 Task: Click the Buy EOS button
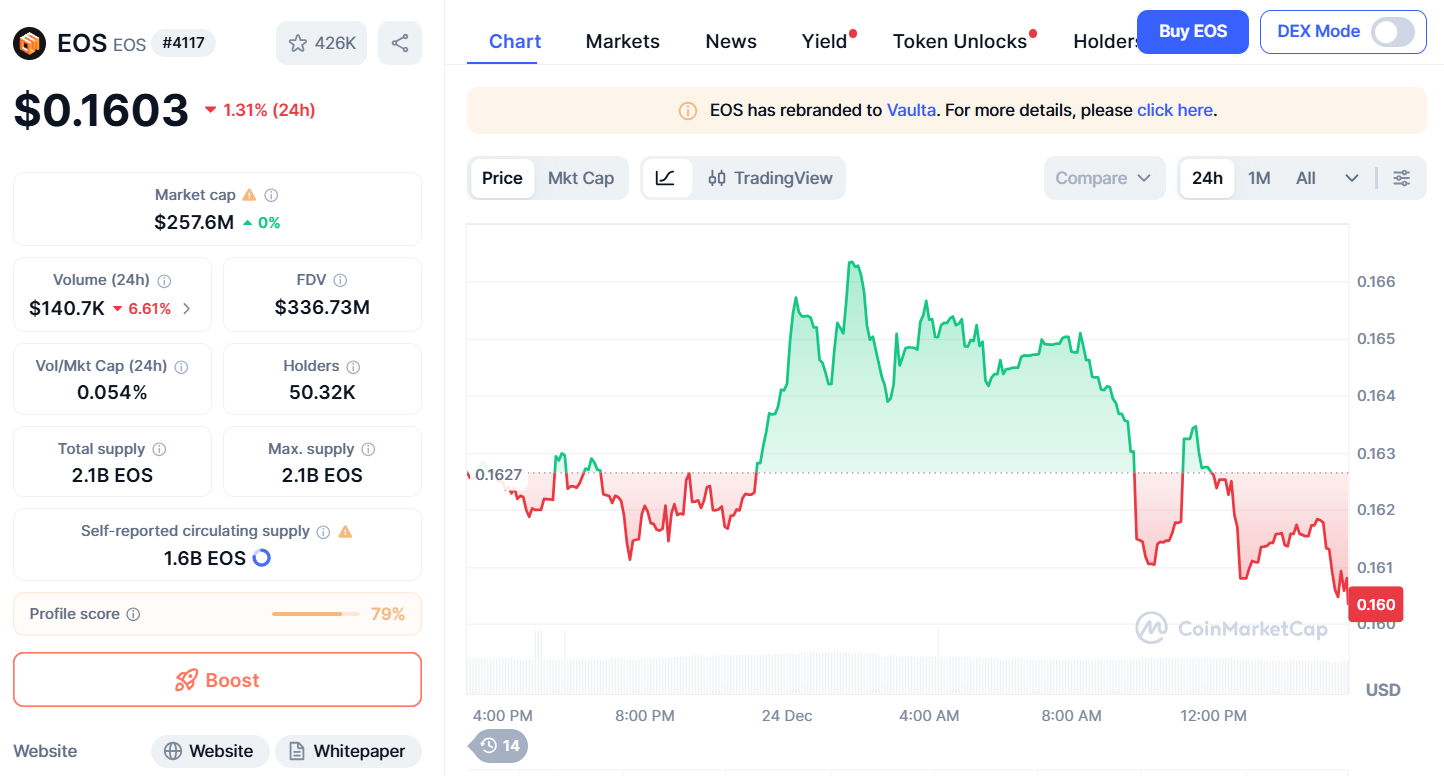[x=1192, y=31]
